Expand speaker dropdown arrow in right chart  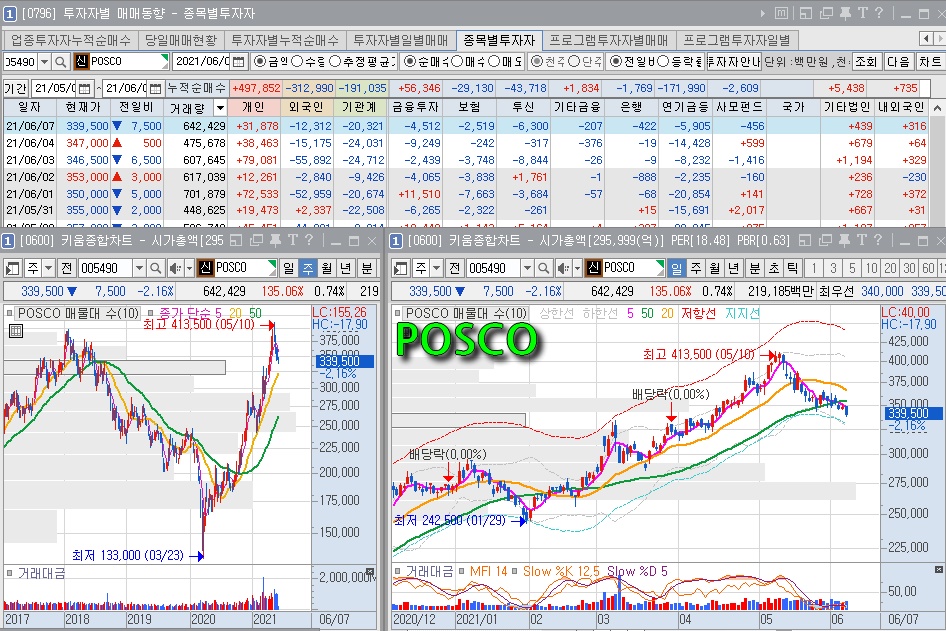(577, 268)
